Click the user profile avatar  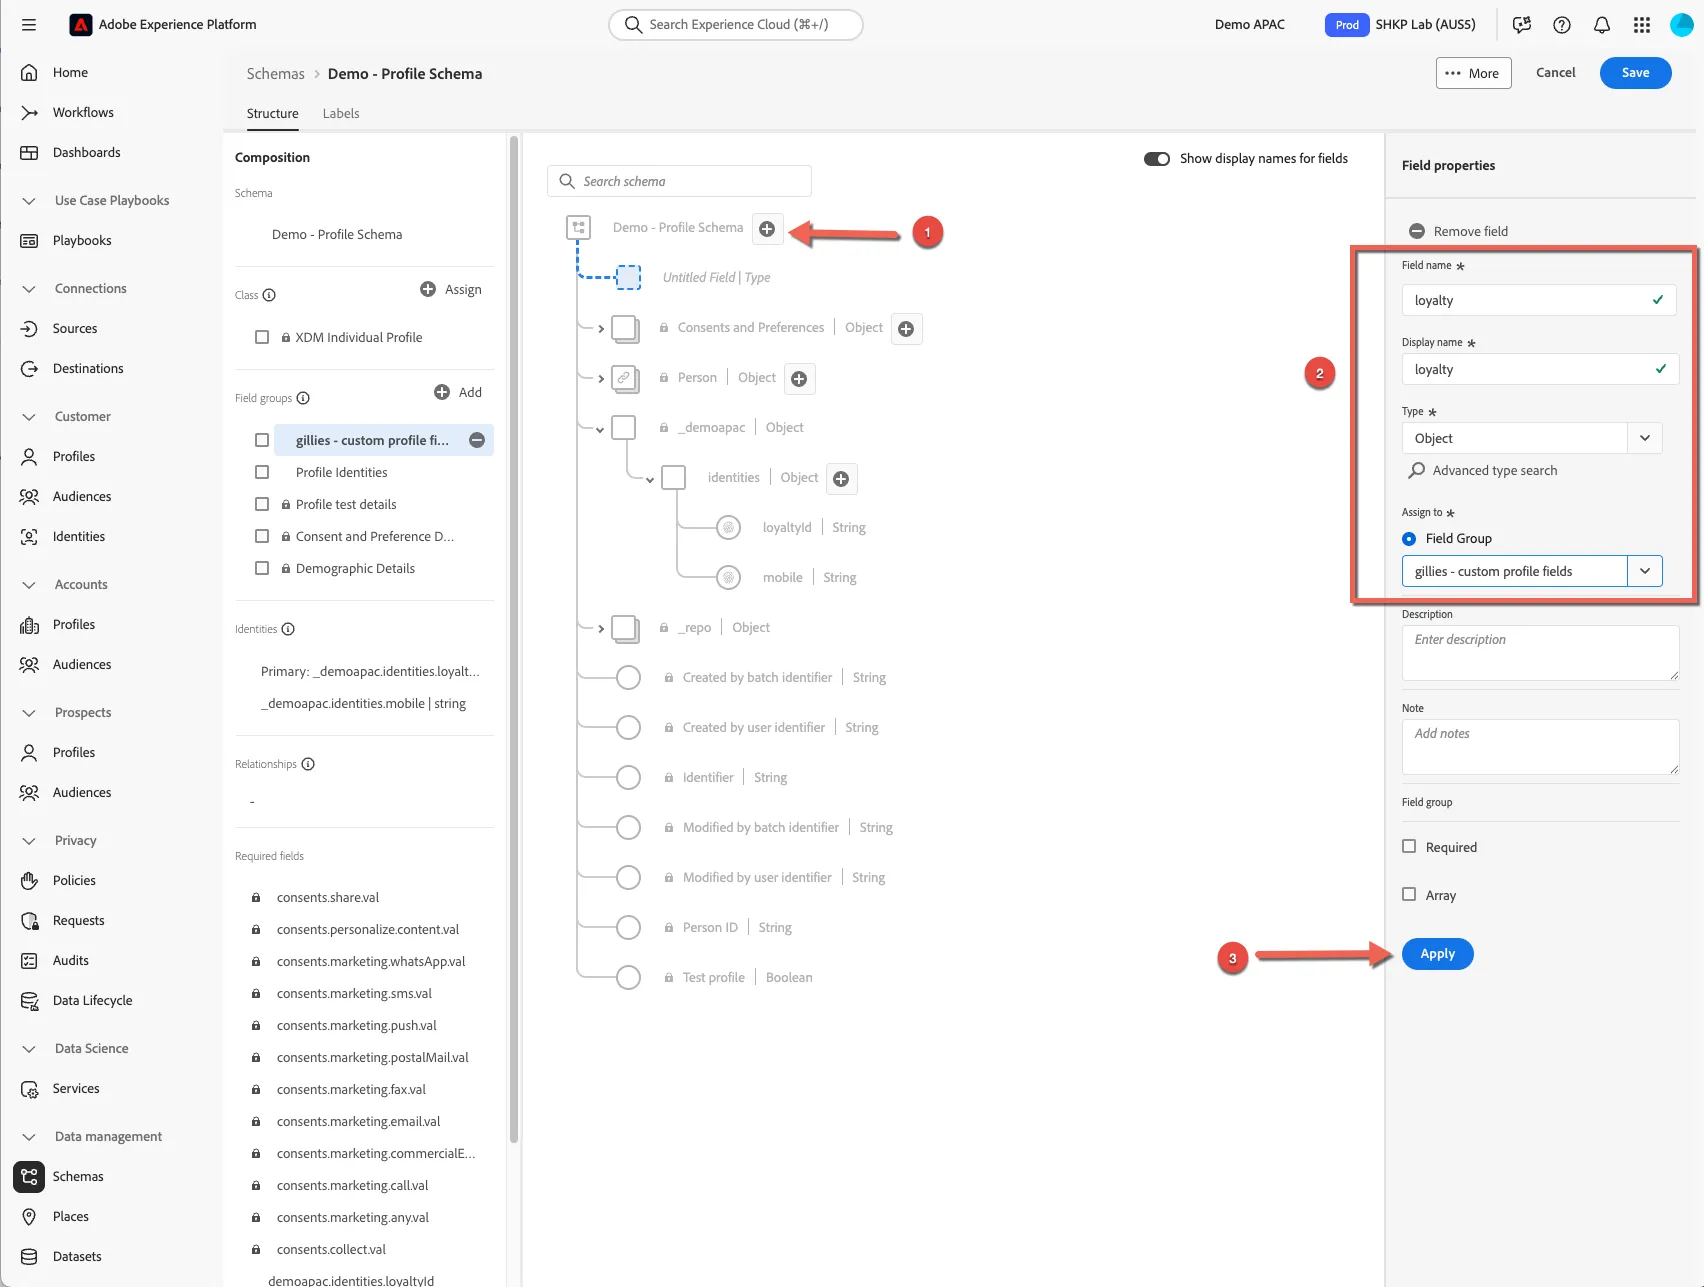[x=1682, y=25]
